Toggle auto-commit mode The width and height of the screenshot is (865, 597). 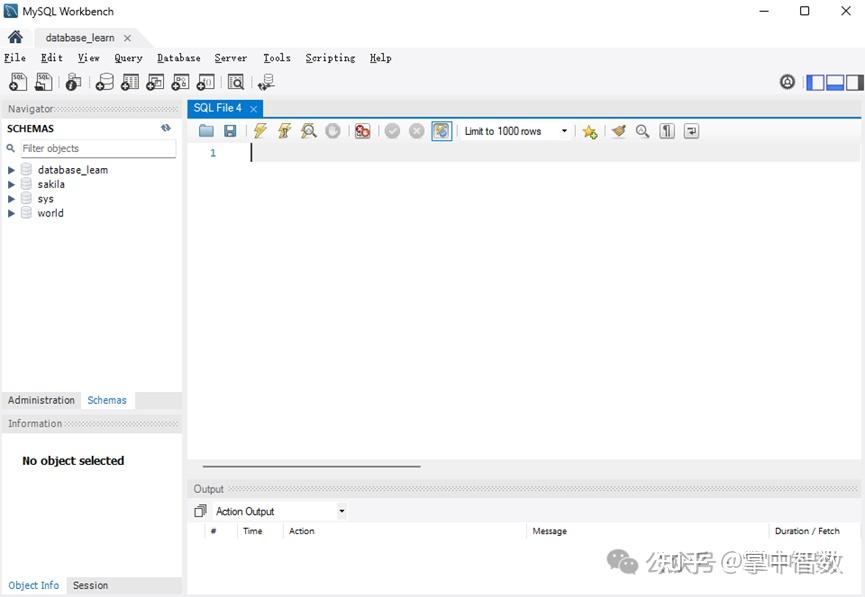tap(441, 131)
